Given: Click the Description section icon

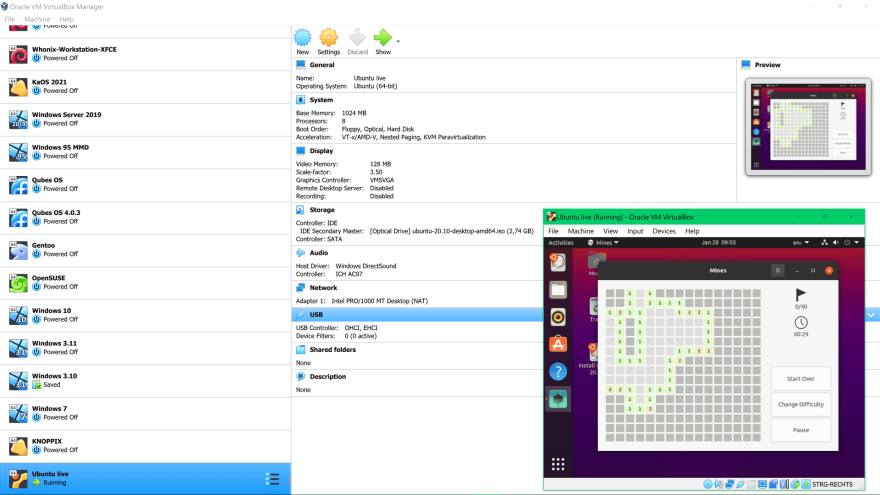Looking at the screenshot, I should coord(301,377).
